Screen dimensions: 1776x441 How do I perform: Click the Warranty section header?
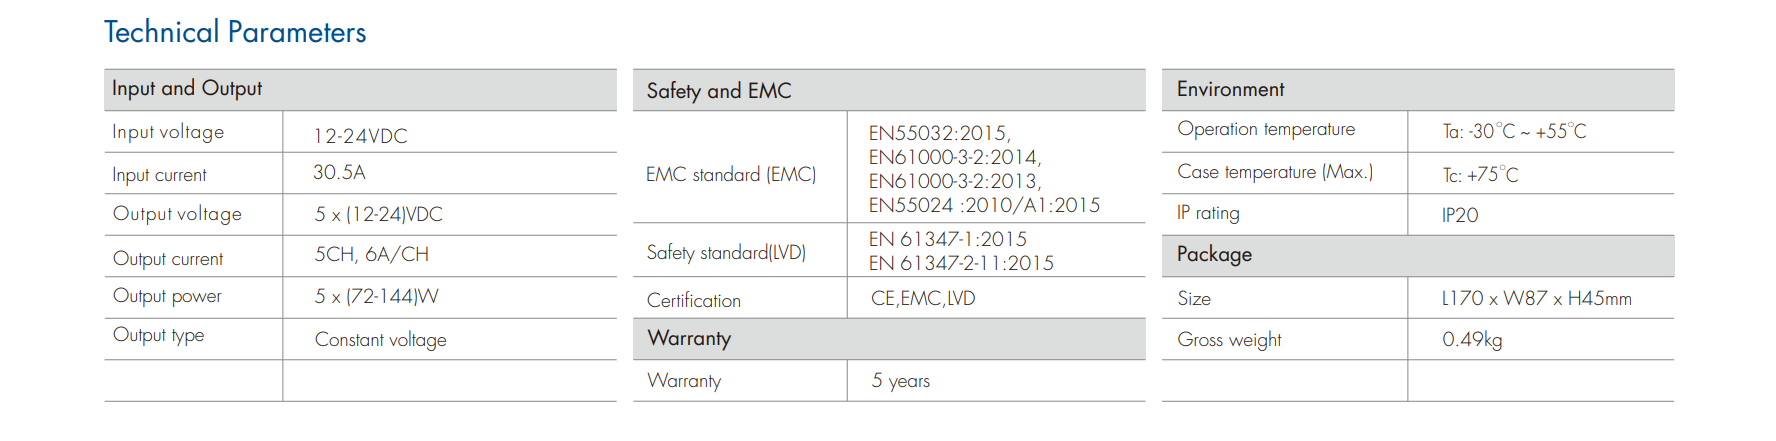pyautogui.click(x=889, y=339)
